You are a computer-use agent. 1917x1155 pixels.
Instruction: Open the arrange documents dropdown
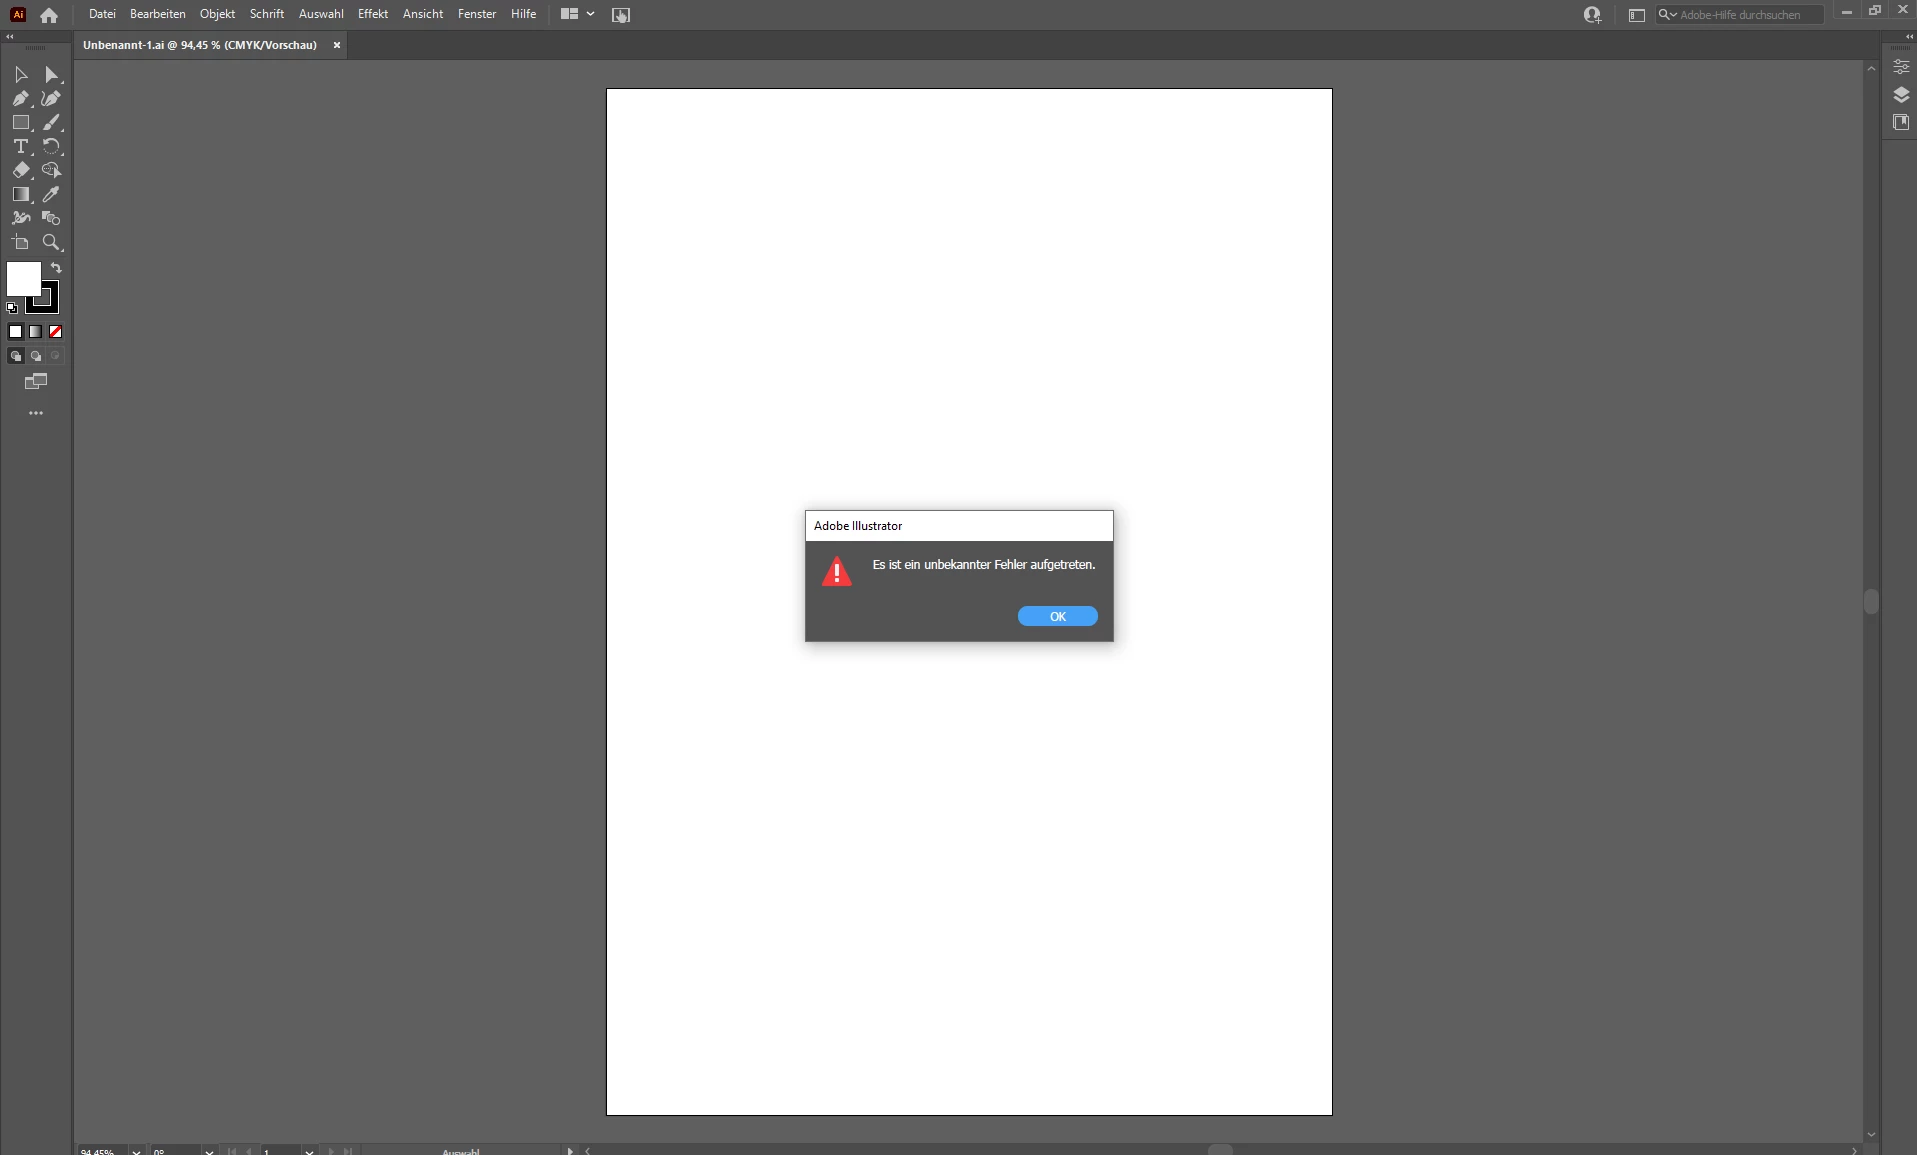pyautogui.click(x=578, y=14)
